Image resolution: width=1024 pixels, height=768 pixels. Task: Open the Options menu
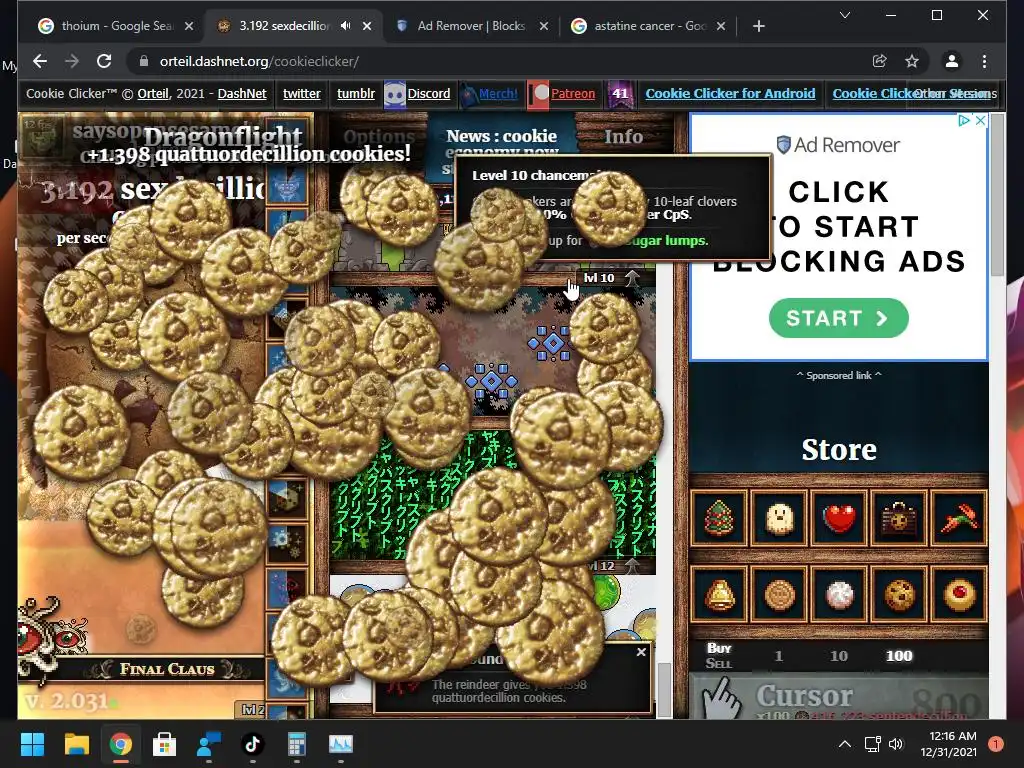click(379, 136)
